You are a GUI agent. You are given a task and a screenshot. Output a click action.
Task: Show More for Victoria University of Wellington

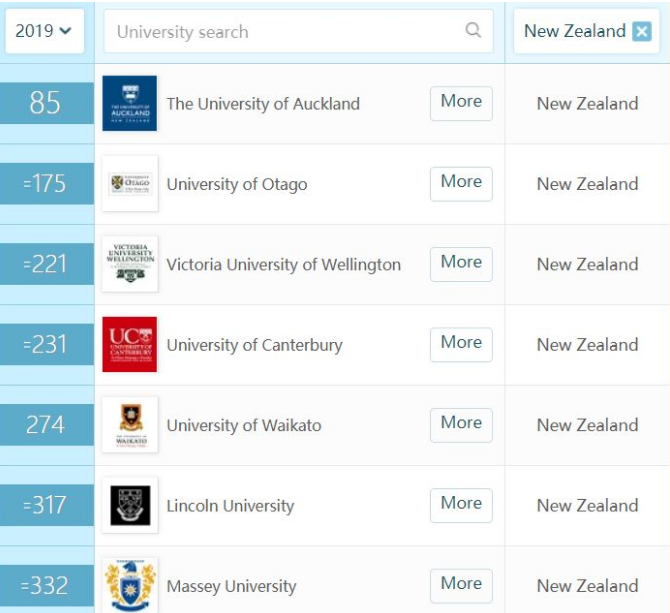[461, 263]
